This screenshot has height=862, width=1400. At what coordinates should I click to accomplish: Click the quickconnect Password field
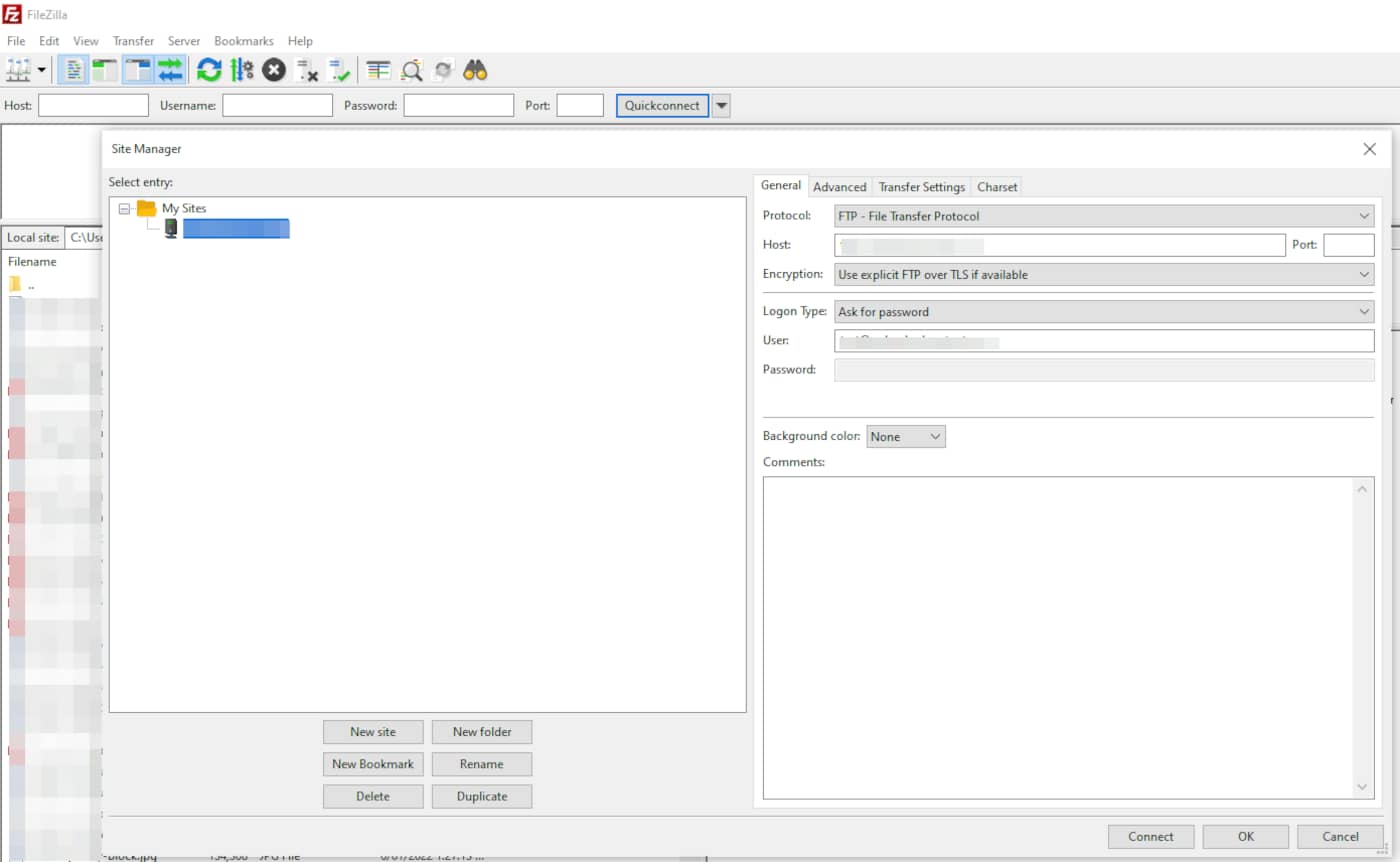459,105
